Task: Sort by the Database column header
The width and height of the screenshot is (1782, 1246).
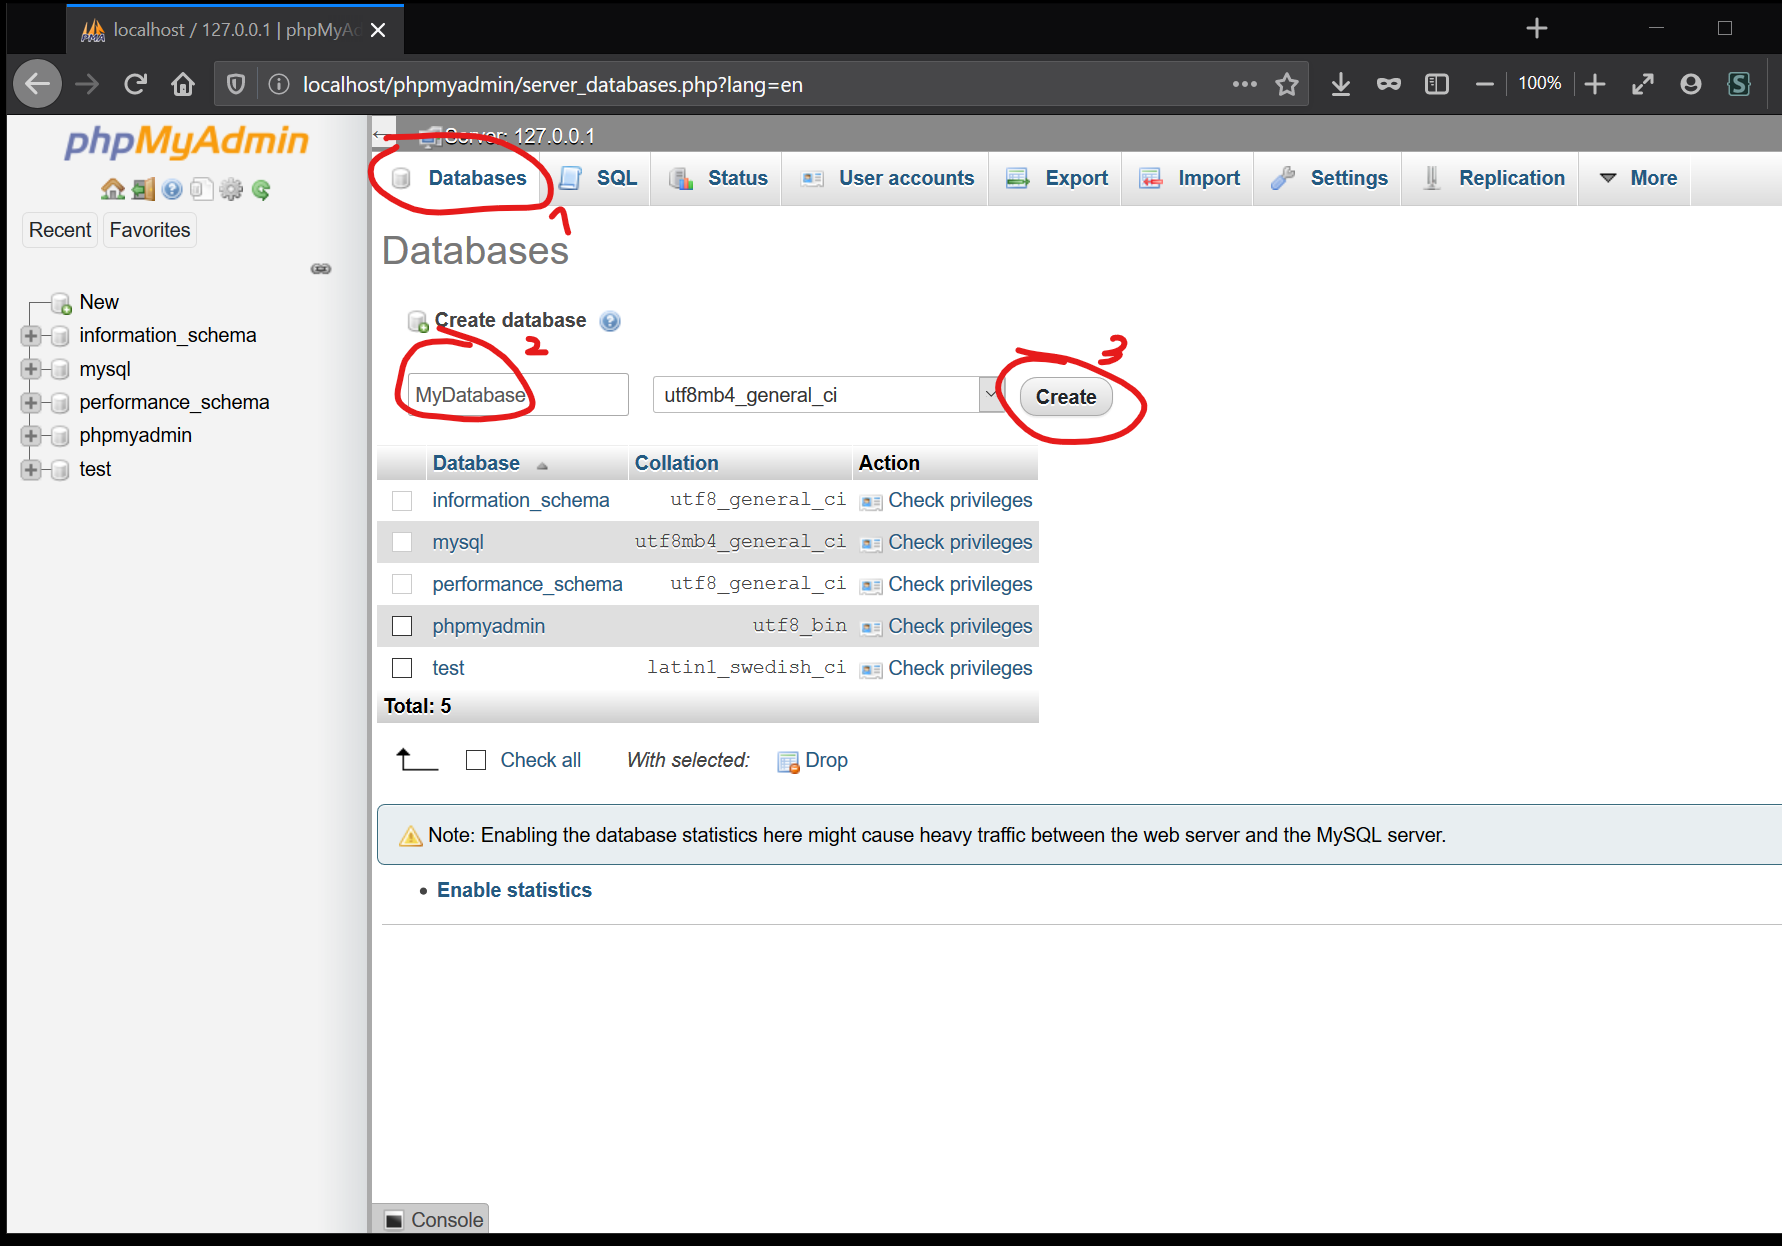Action: 476,463
